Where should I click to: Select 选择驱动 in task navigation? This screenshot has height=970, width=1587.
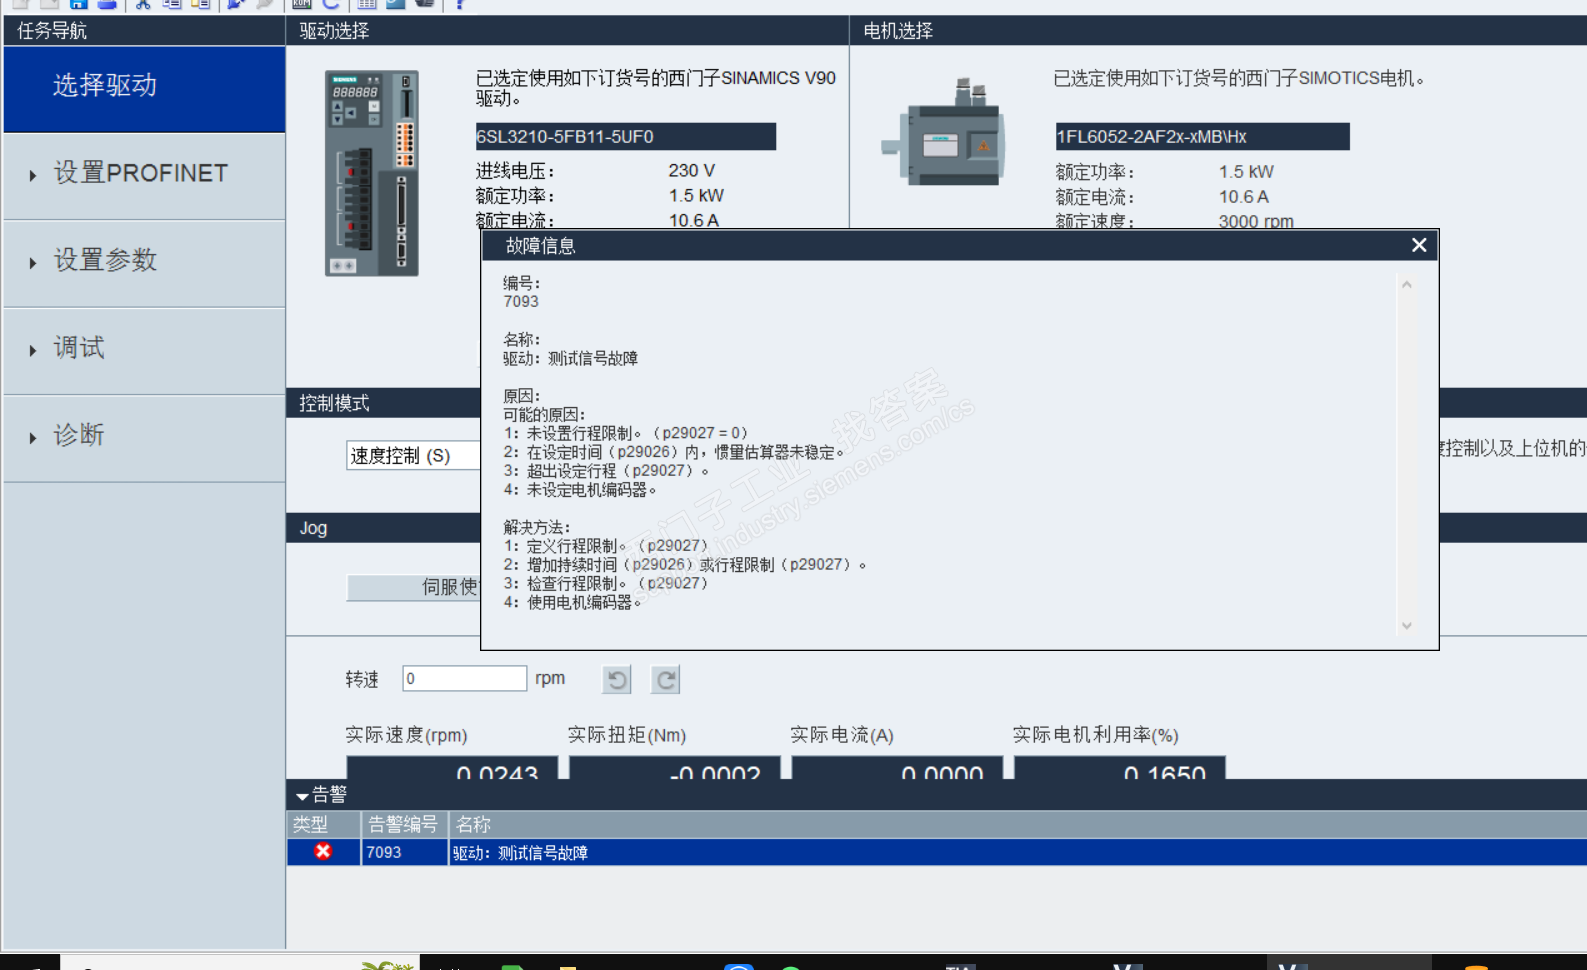pyautogui.click(x=144, y=89)
